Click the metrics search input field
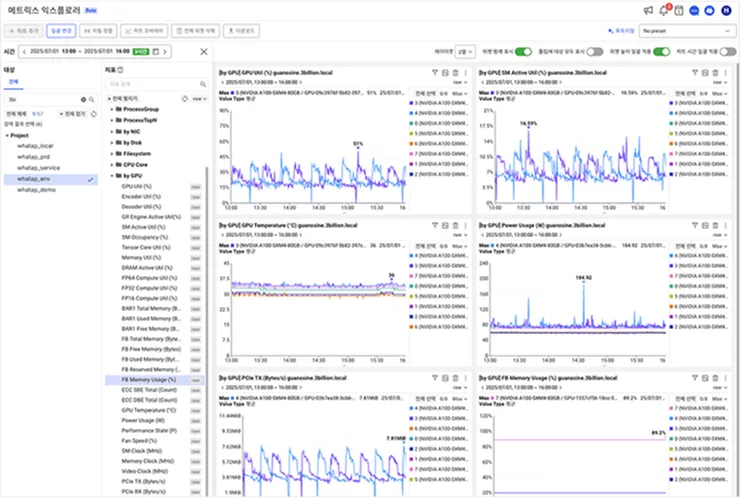Screen dimensions: 740x498 click(157, 84)
